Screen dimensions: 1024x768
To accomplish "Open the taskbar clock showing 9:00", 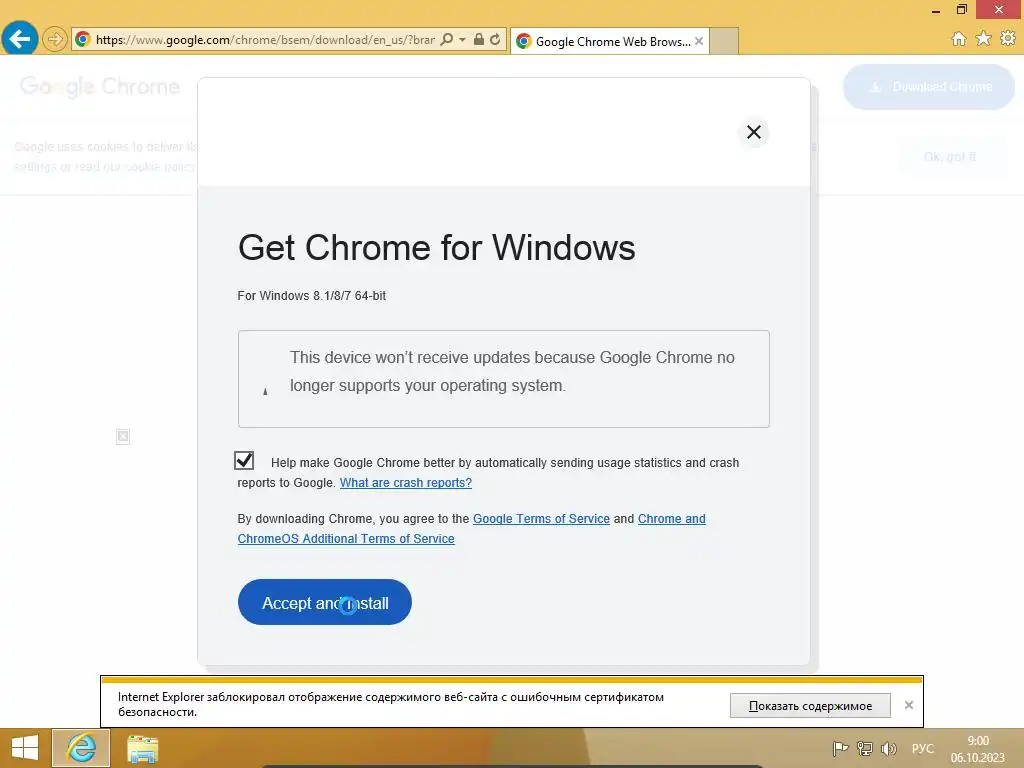I will [x=978, y=749].
